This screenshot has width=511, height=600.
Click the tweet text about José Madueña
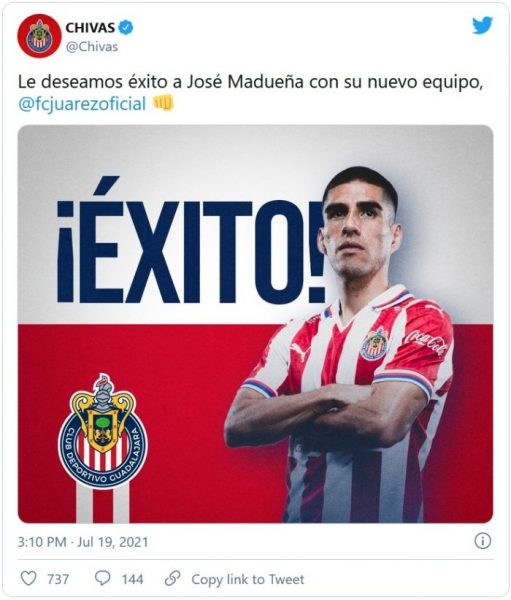249,93
